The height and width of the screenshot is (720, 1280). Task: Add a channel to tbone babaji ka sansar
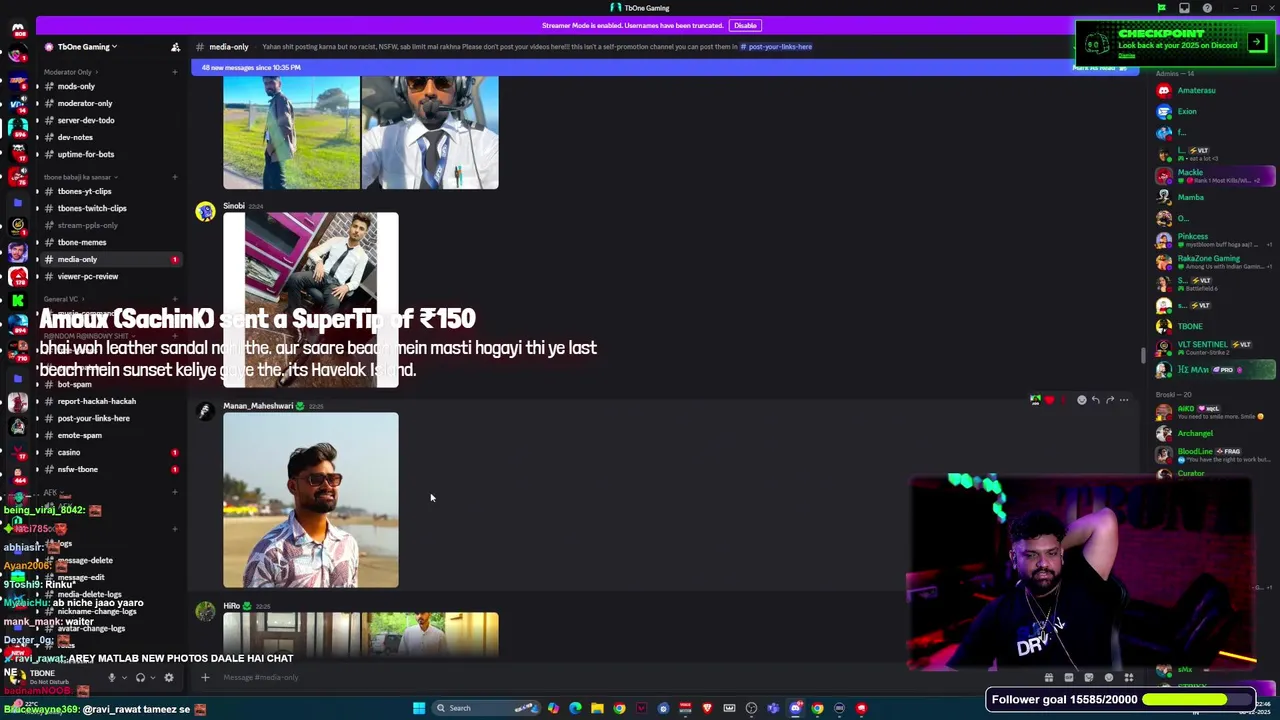click(175, 177)
